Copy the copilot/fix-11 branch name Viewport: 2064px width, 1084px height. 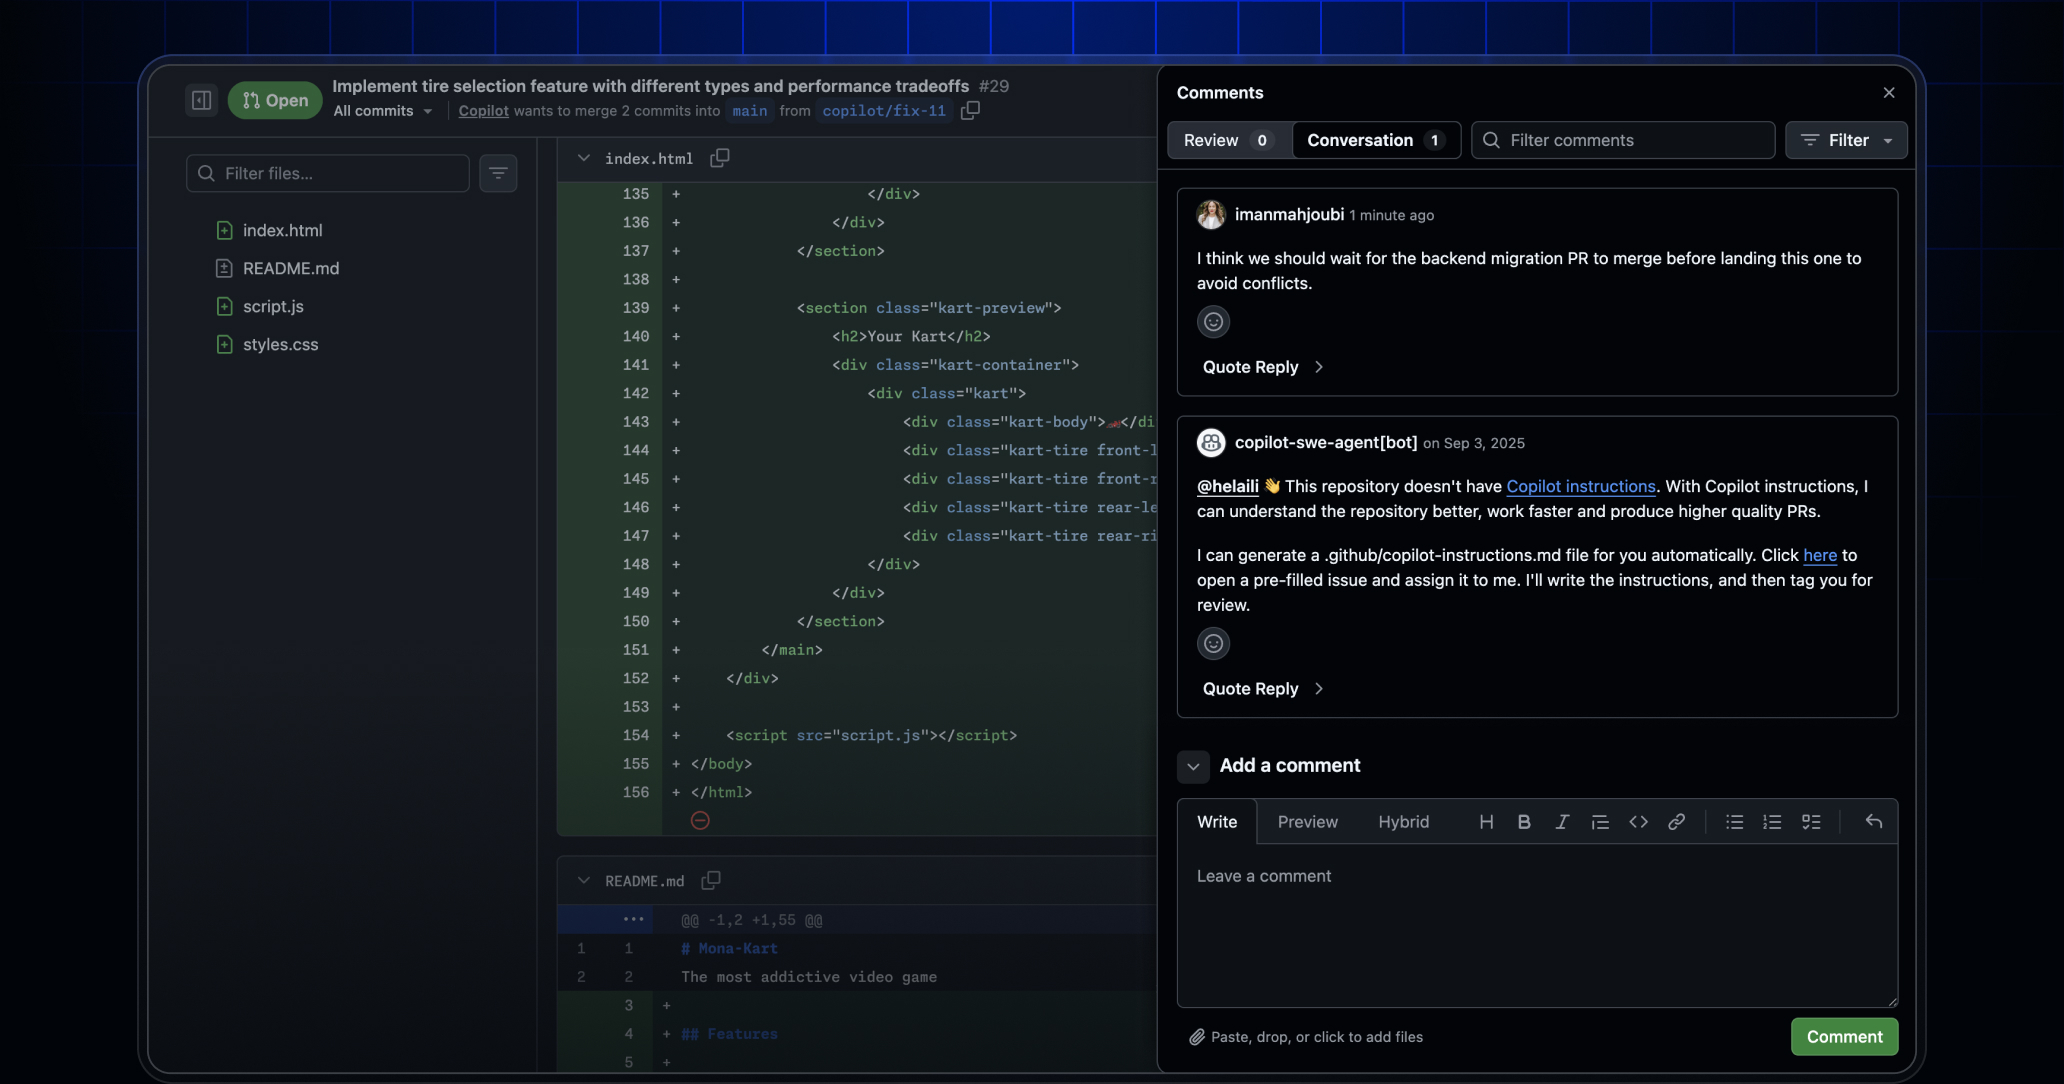[968, 111]
